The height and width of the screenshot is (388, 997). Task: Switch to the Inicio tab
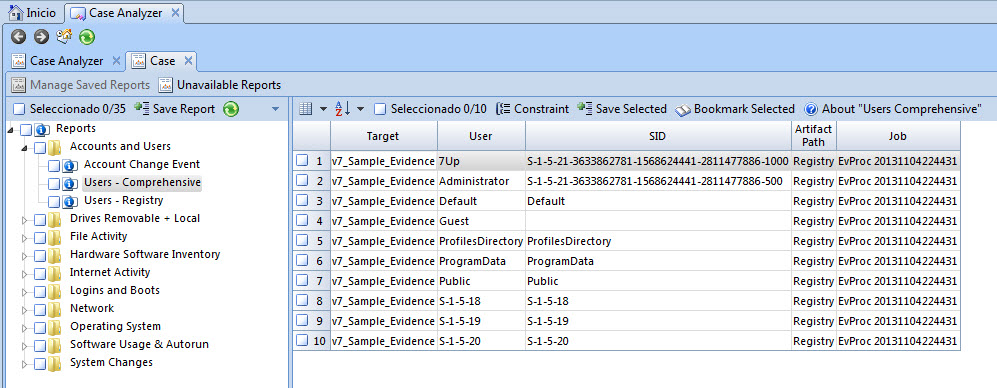coord(32,13)
